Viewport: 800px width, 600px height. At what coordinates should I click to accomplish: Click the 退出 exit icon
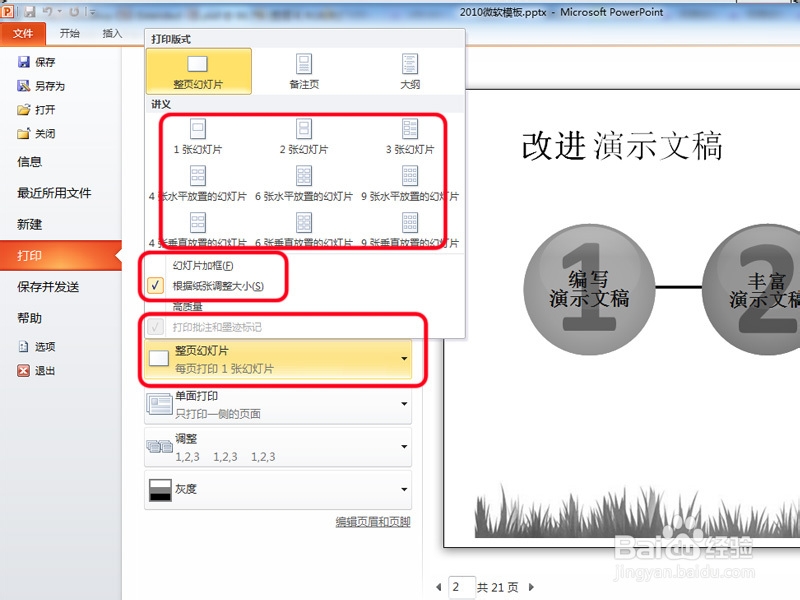click(x=23, y=370)
